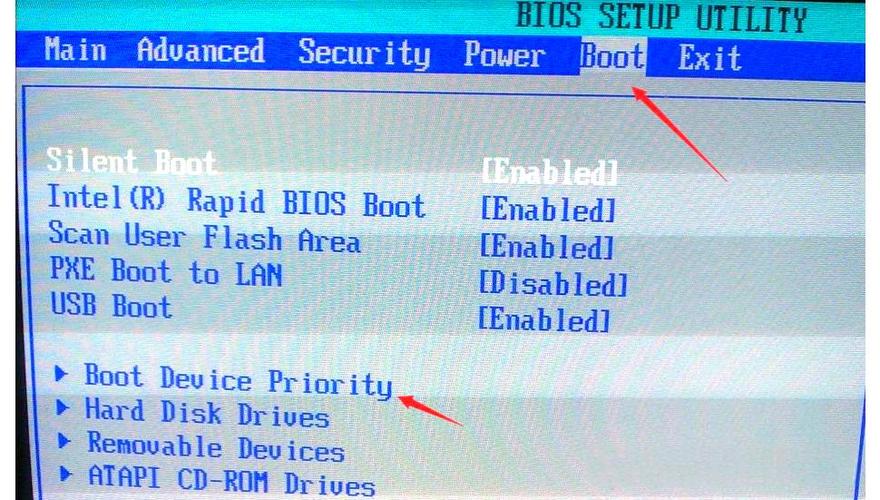Click triangle arrow beside ATAPI CD-ROM Drives

pos(66,475)
